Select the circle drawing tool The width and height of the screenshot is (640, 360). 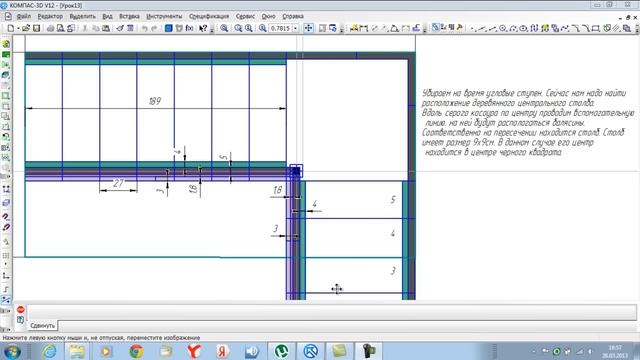503,28
